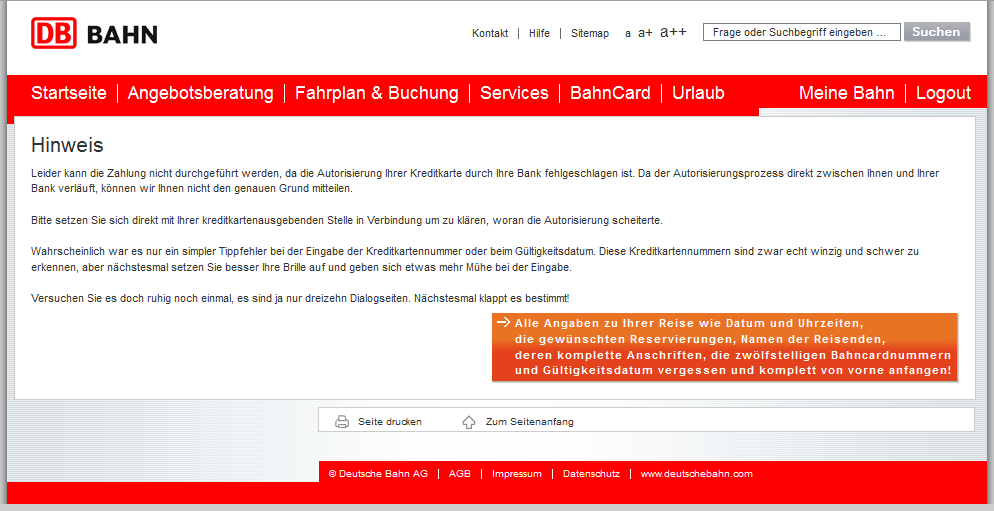
Task: Click the up-arrow page top icon
Action: click(x=469, y=422)
